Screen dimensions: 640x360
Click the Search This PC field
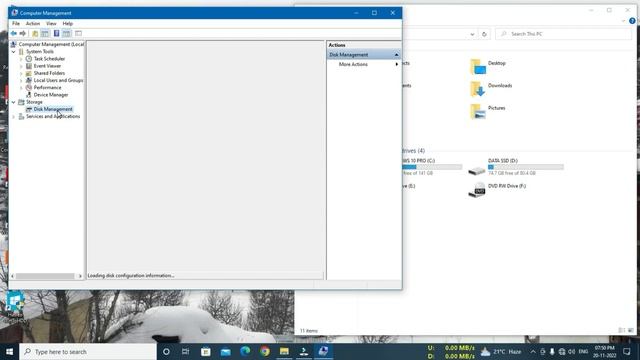click(563, 34)
